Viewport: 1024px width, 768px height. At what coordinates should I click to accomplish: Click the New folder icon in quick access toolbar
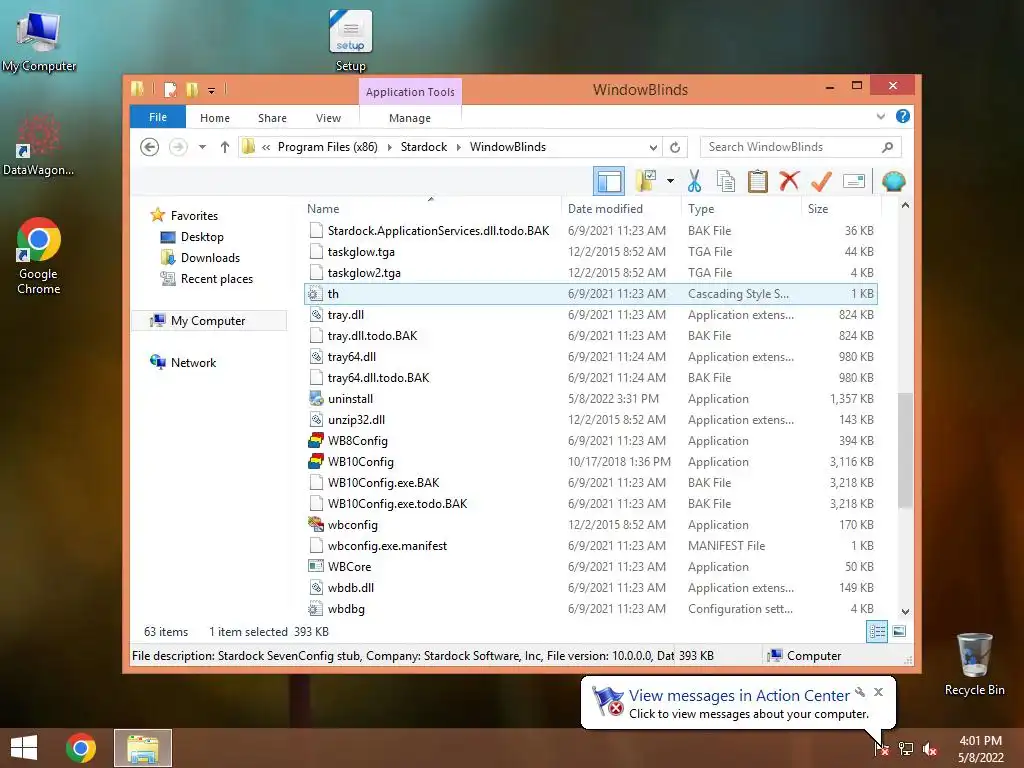(191, 89)
